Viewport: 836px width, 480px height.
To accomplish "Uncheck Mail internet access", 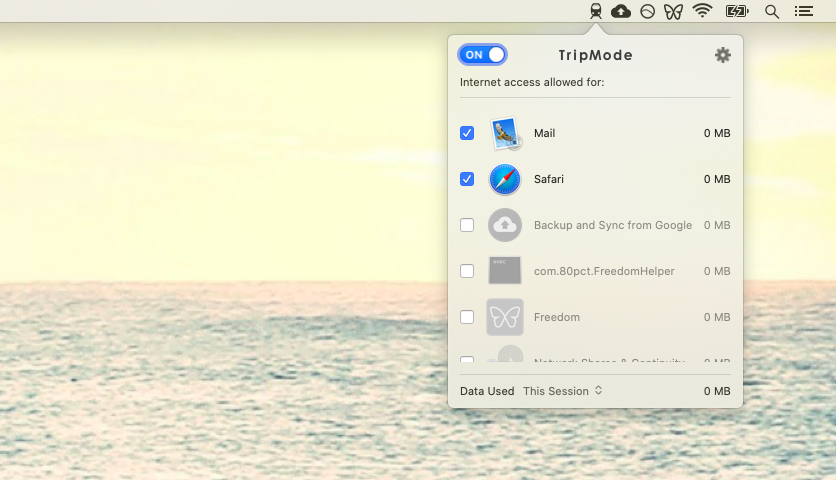I will (467, 133).
